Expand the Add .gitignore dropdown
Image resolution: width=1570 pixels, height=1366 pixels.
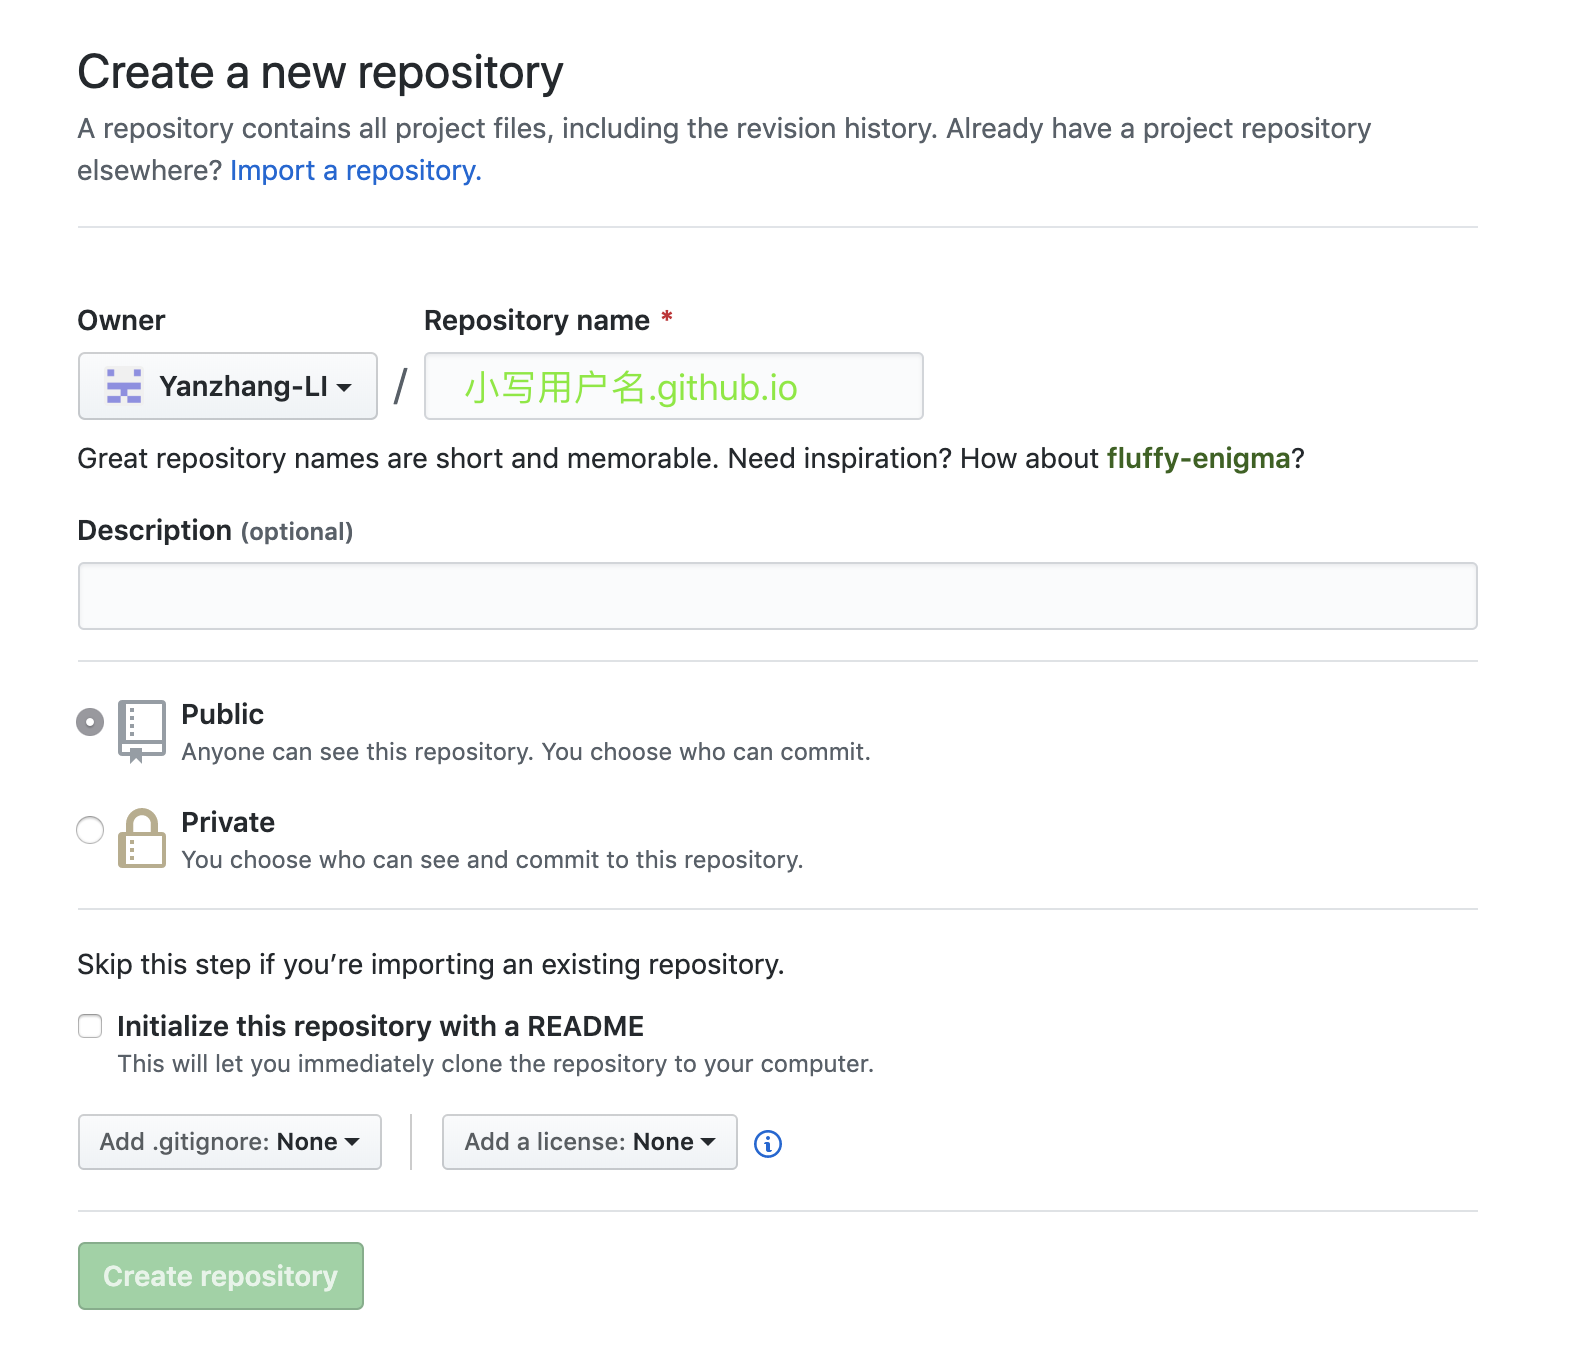pos(229,1142)
